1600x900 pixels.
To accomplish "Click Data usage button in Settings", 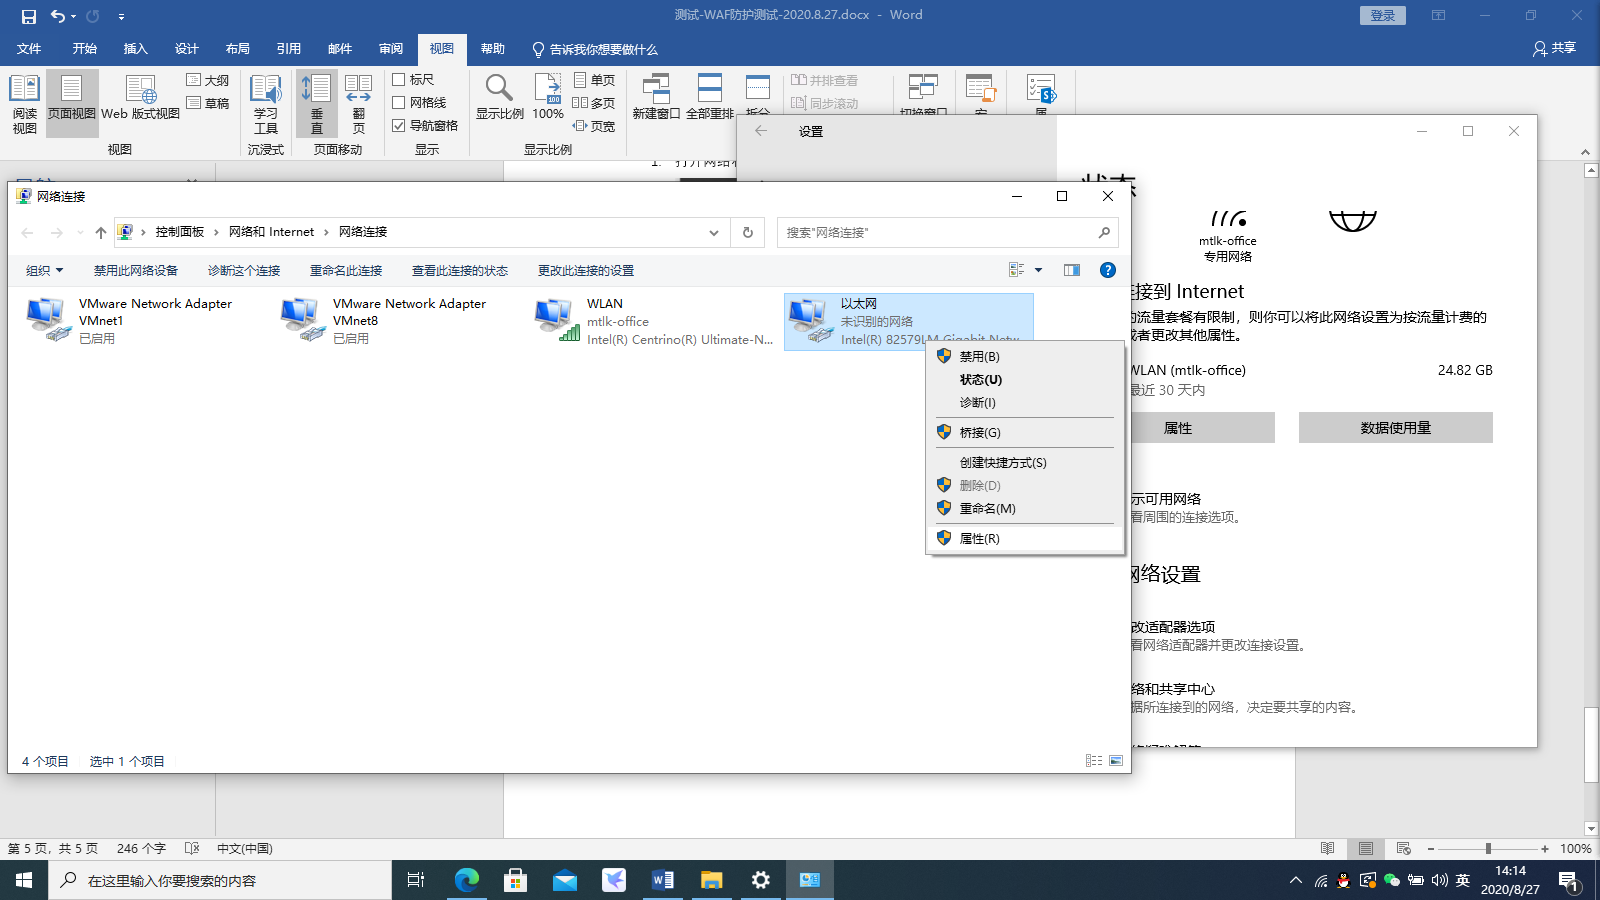I will (x=1396, y=428).
